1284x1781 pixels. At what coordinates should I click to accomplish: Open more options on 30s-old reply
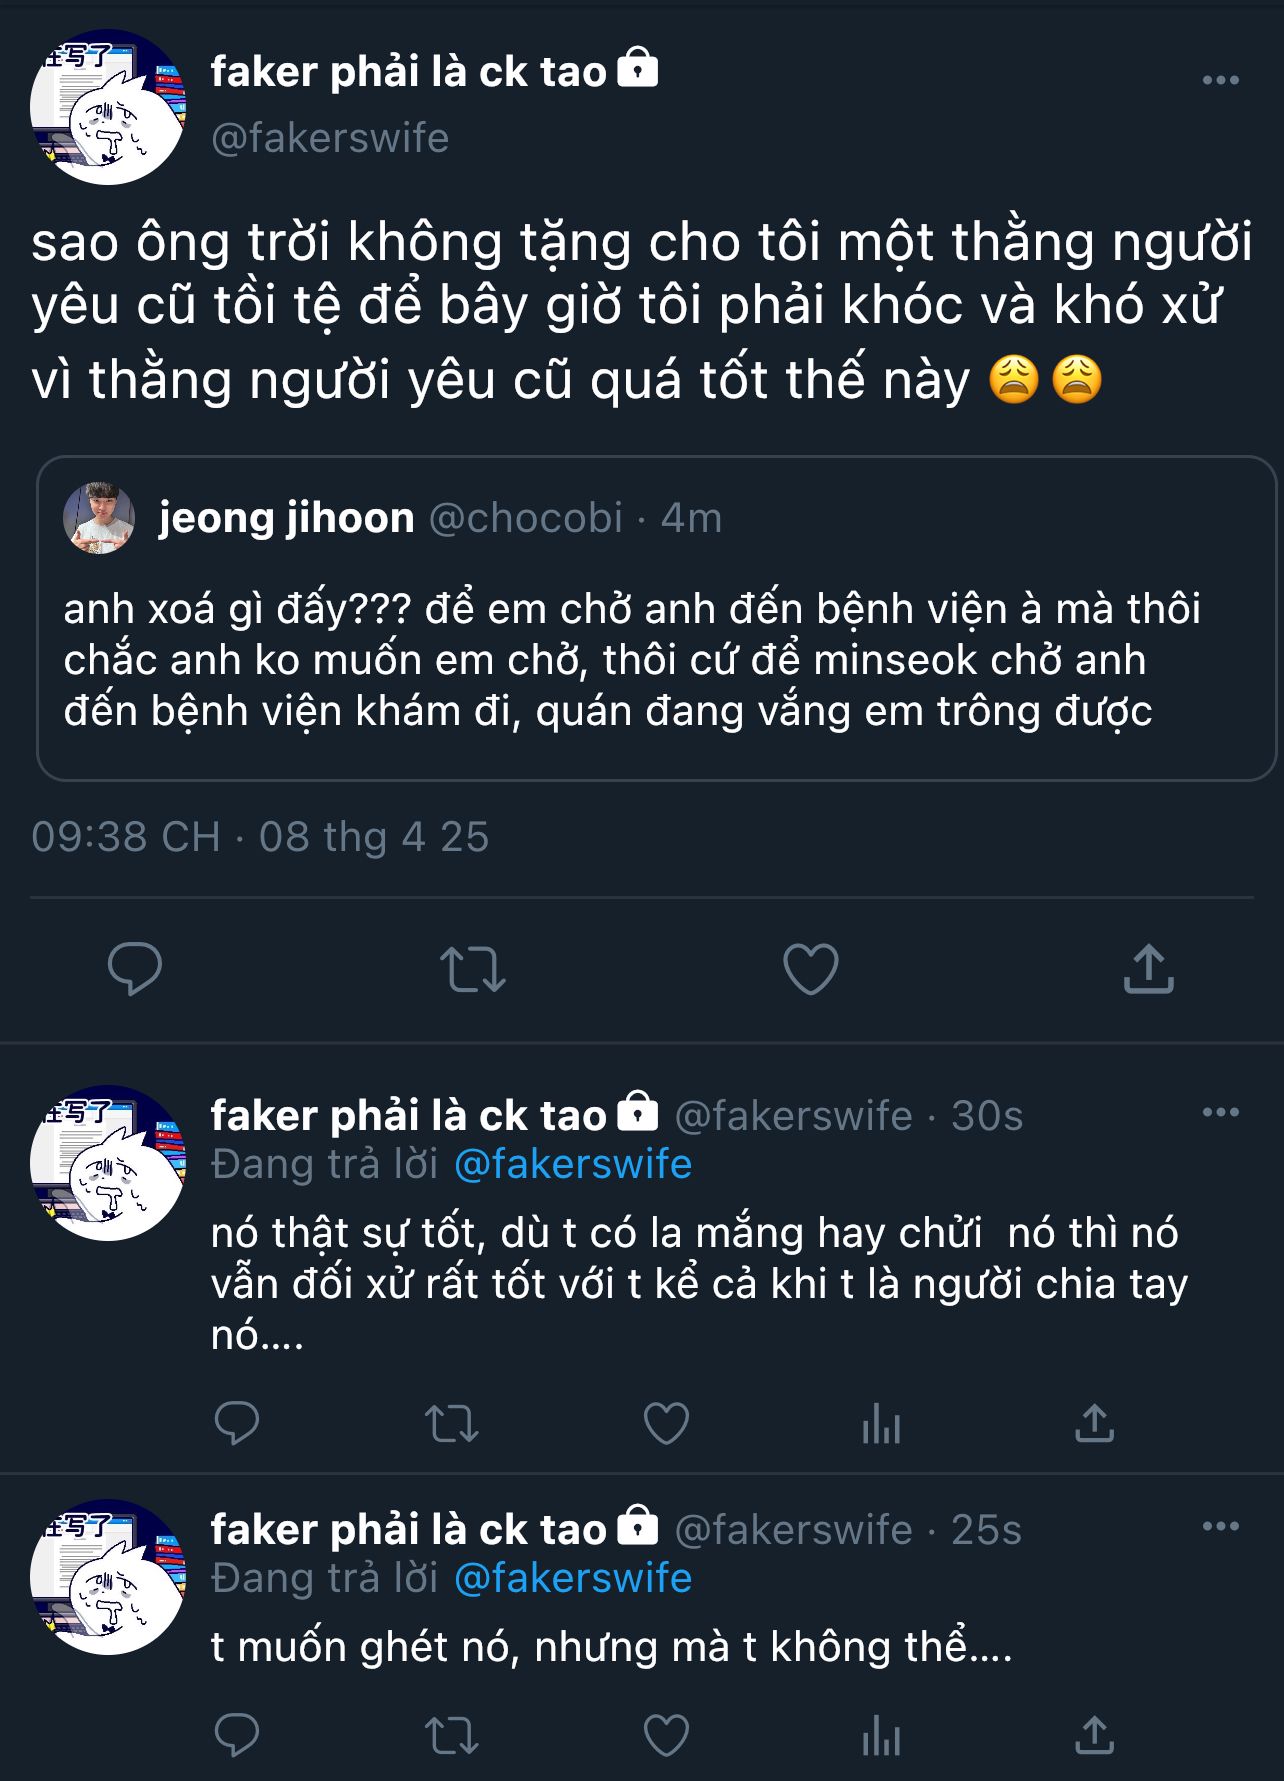tap(1220, 1112)
